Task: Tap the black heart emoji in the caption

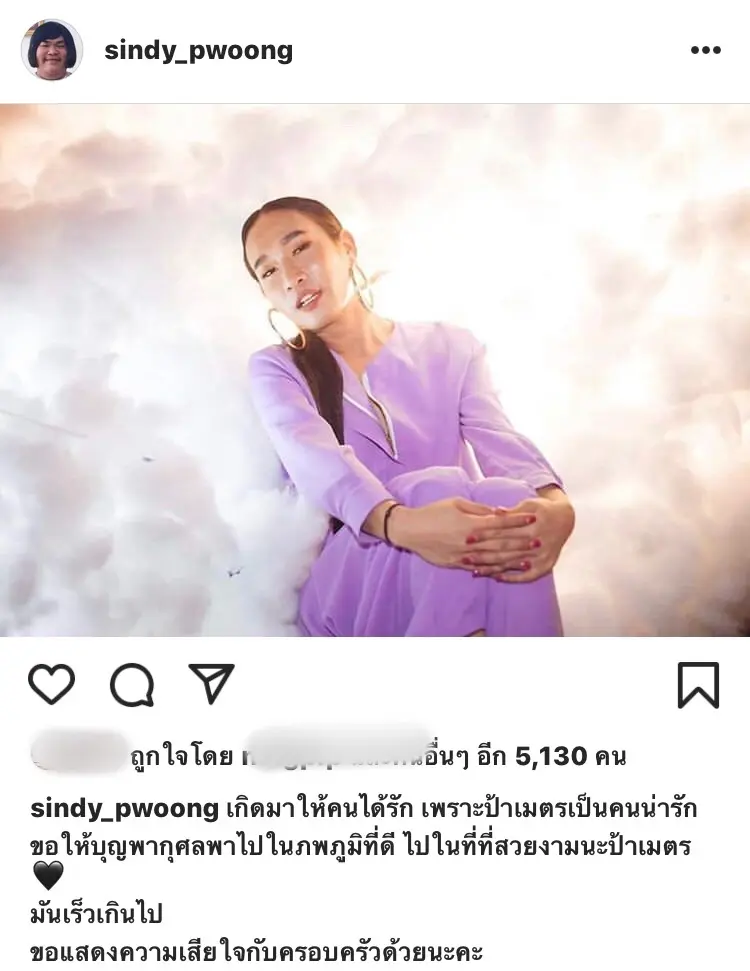Action: pyautogui.click(x=47, y=876)
